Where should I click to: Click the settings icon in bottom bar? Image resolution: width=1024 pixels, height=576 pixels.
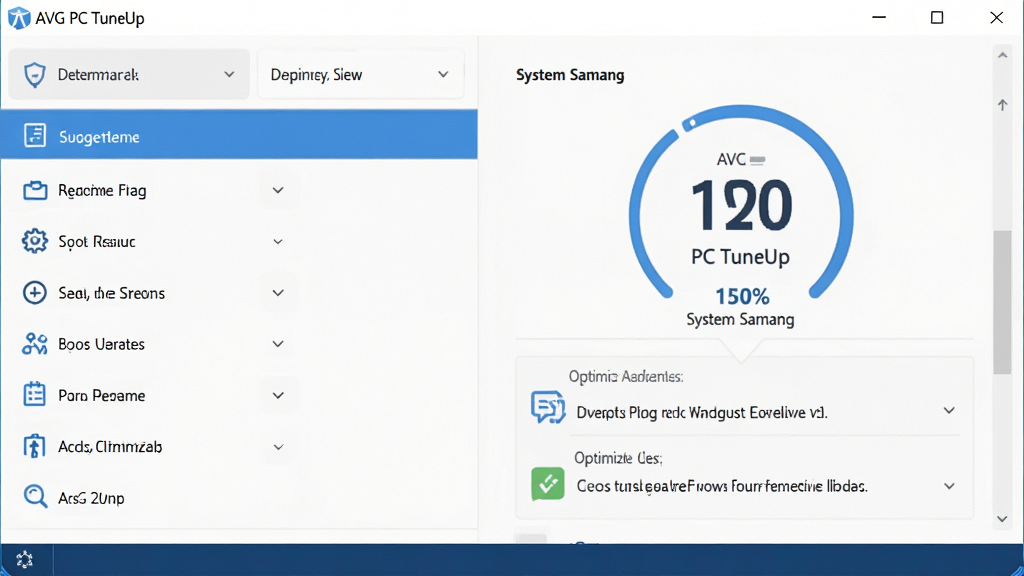(x=25, y=560)
